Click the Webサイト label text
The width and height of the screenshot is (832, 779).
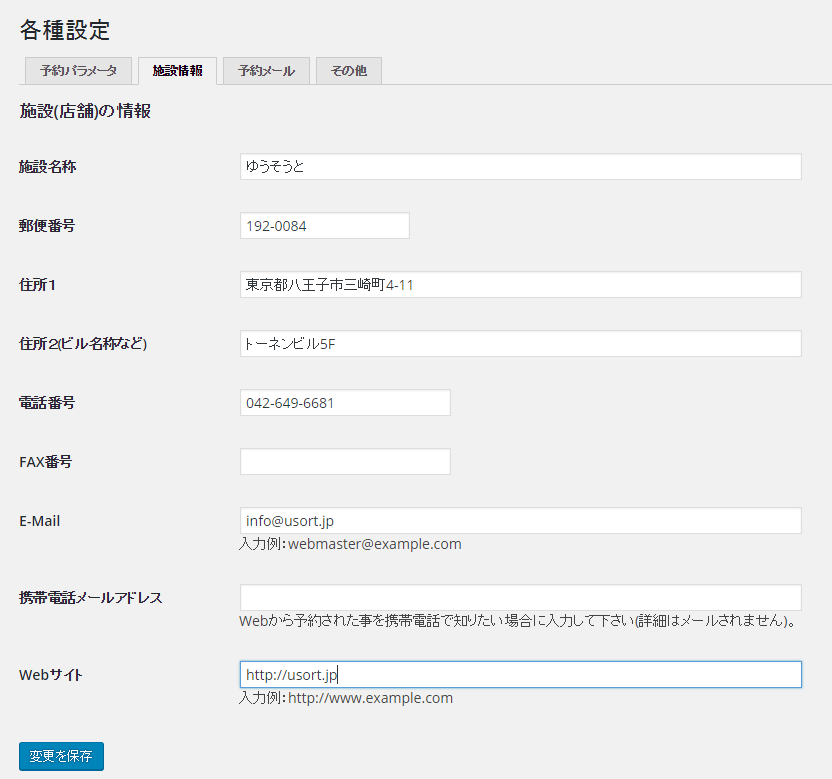(x=51, y=675)
